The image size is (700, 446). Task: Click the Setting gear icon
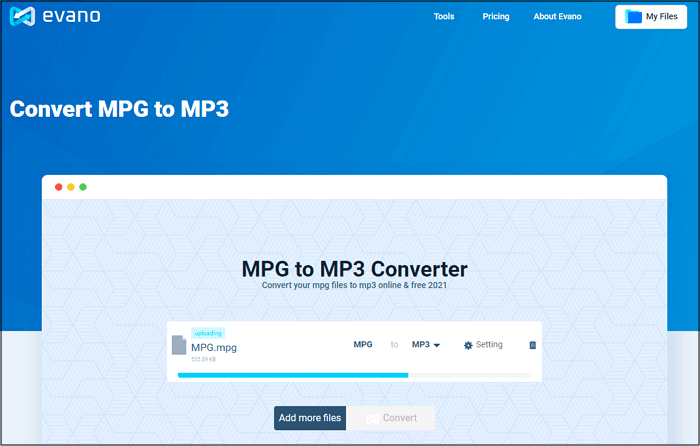(467, 345)
